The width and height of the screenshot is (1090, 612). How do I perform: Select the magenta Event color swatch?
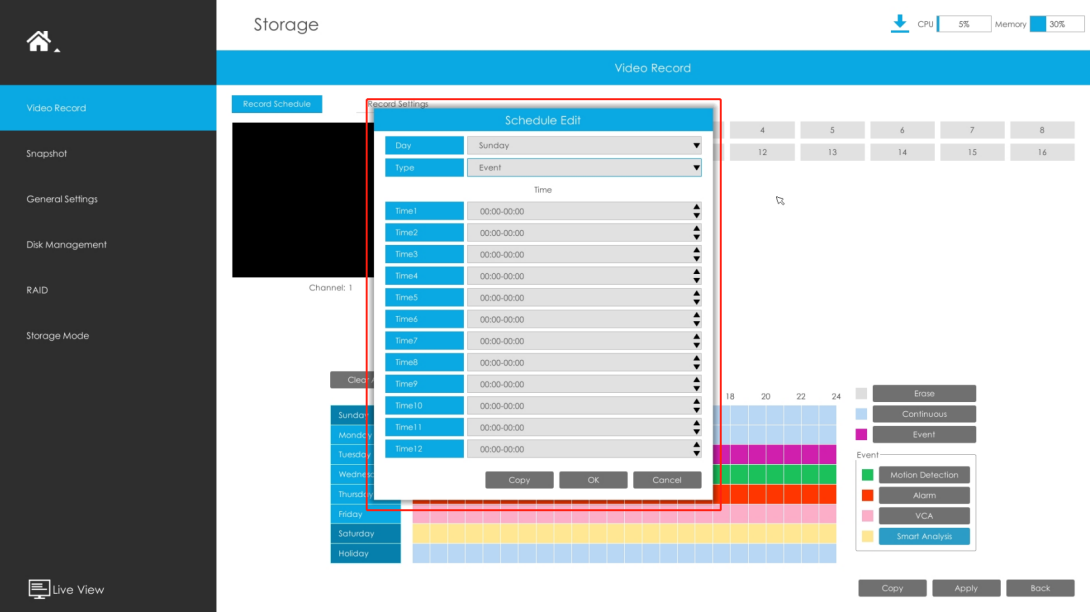(861, 435)
